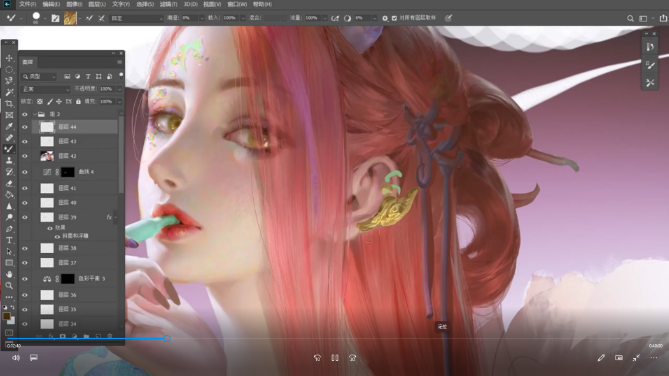Open the Window menu
Screen dimensions: 669x376
point(237,4)
